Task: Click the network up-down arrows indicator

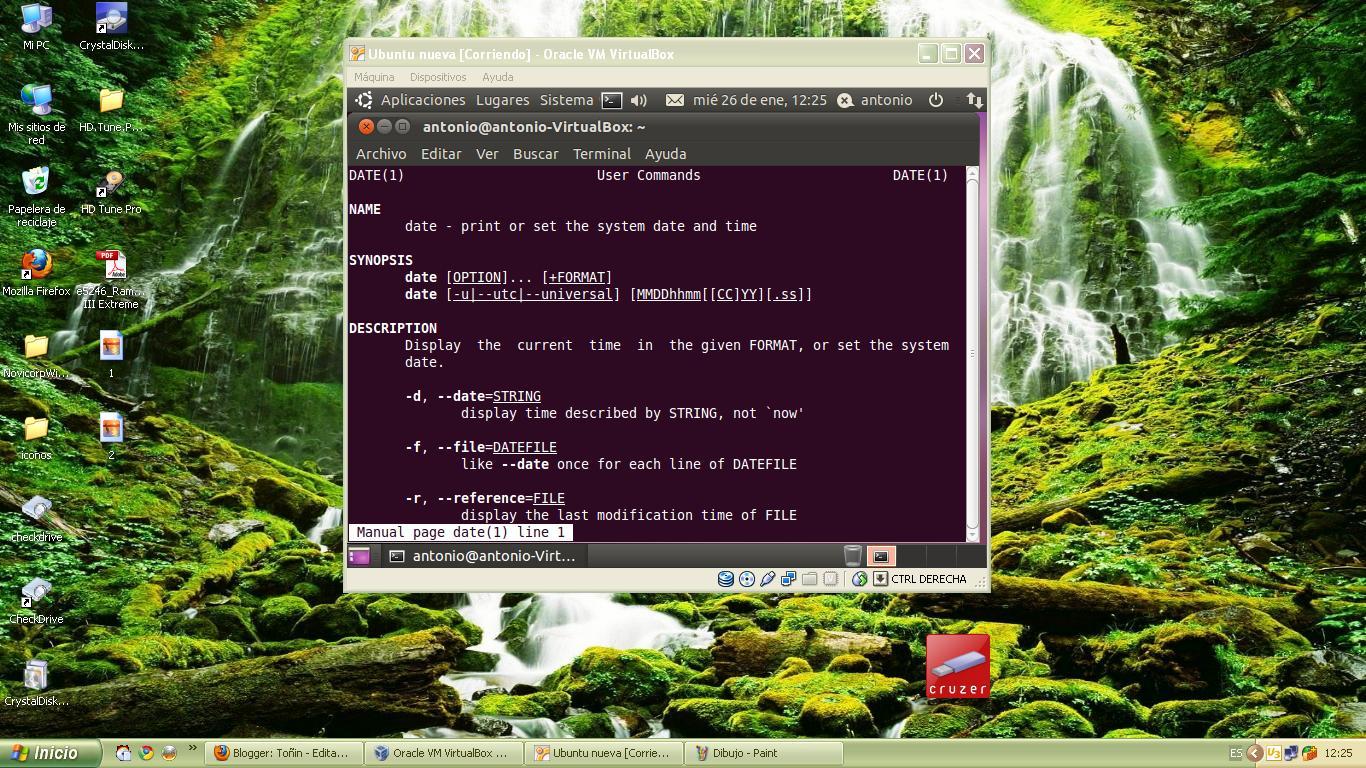Action: click(974, 100)
